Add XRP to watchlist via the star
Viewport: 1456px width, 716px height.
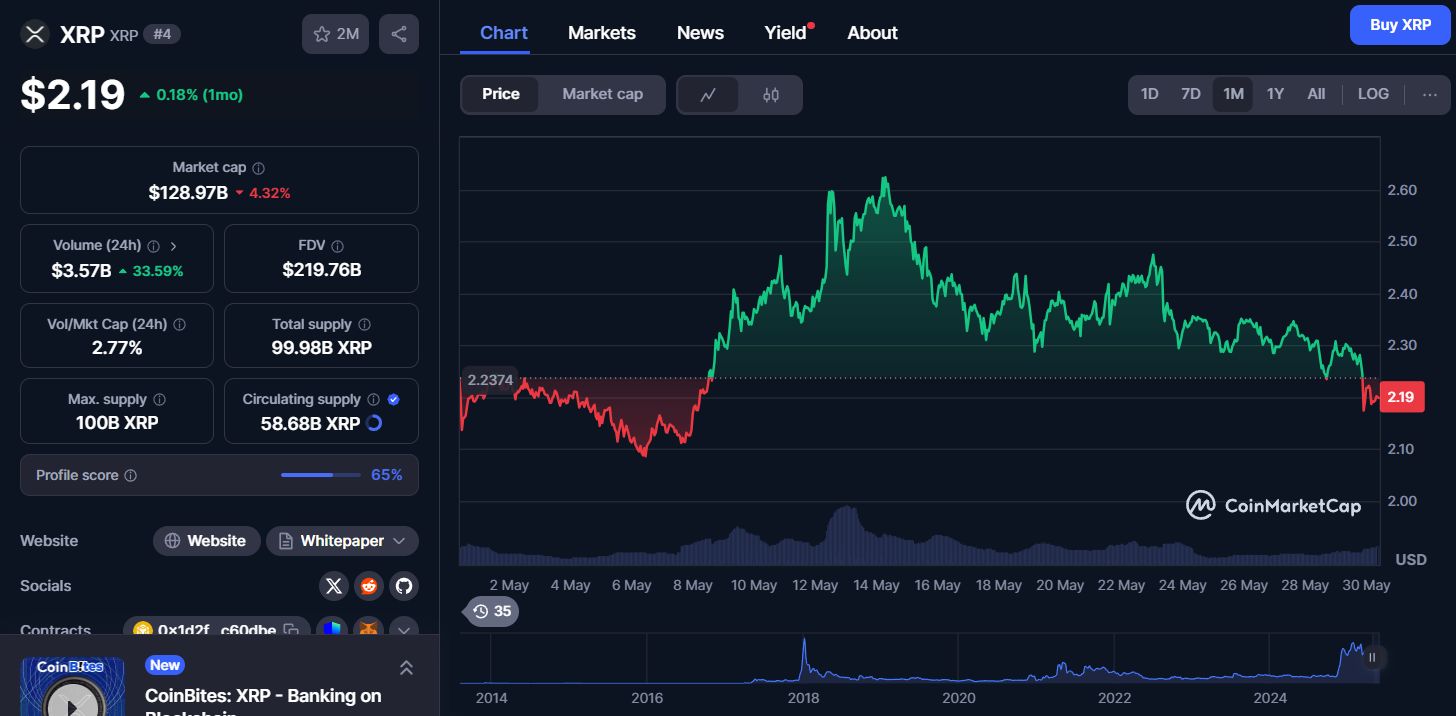click(x=336, y=34)
